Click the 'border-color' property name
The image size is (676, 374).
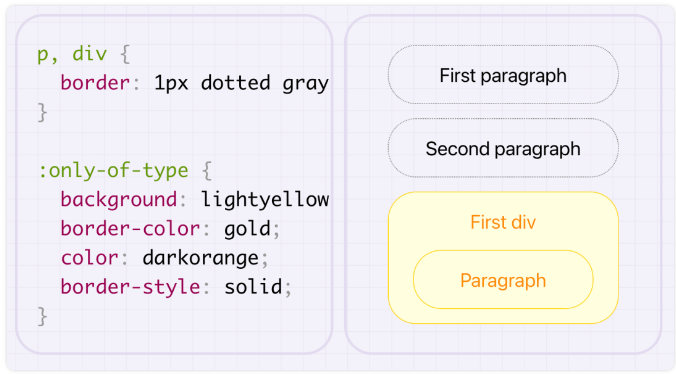[130, 228]
